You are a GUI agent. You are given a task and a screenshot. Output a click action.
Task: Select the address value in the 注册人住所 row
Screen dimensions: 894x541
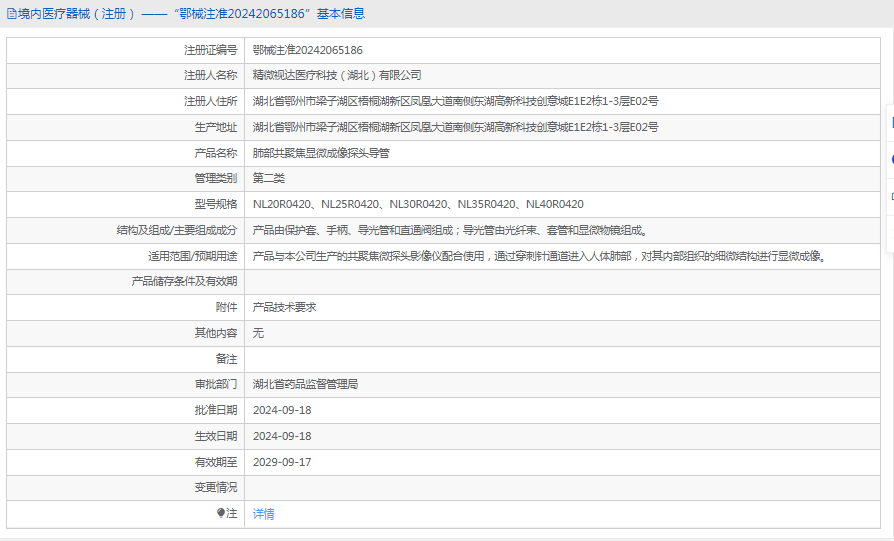coord(456,101)
